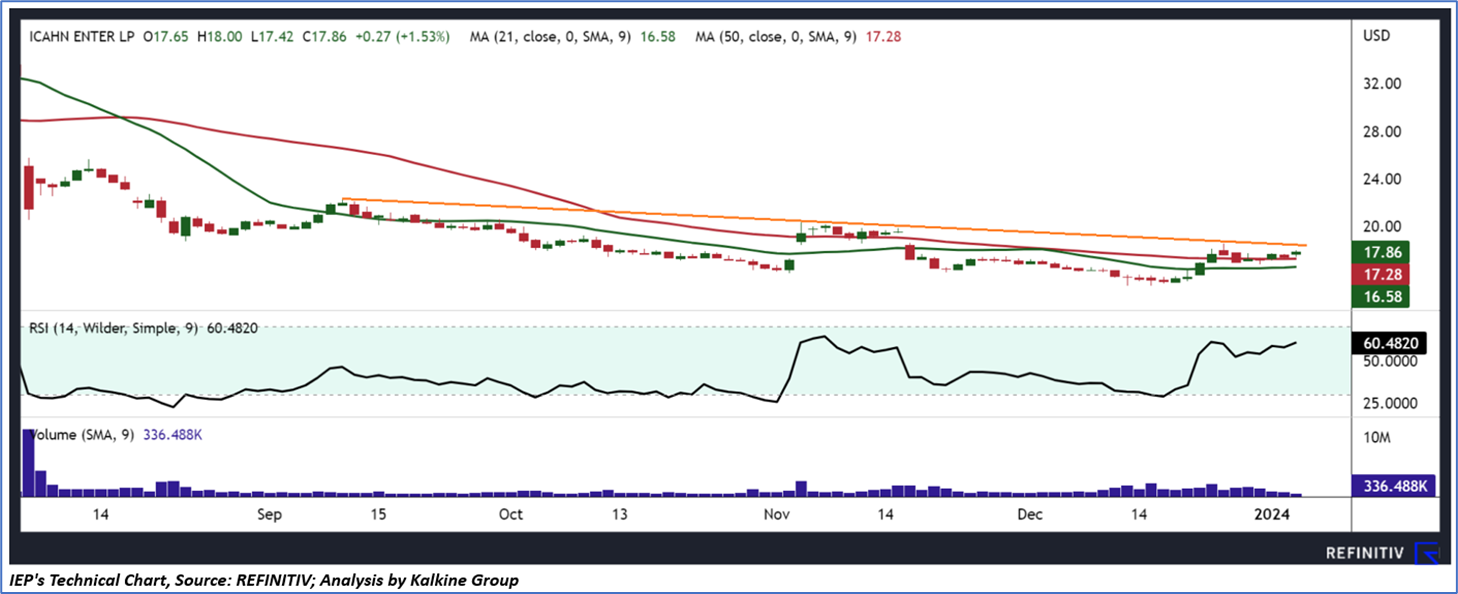Click the 2024 label on time axis
1458x594 pixels.
(x=1272, y=514)
